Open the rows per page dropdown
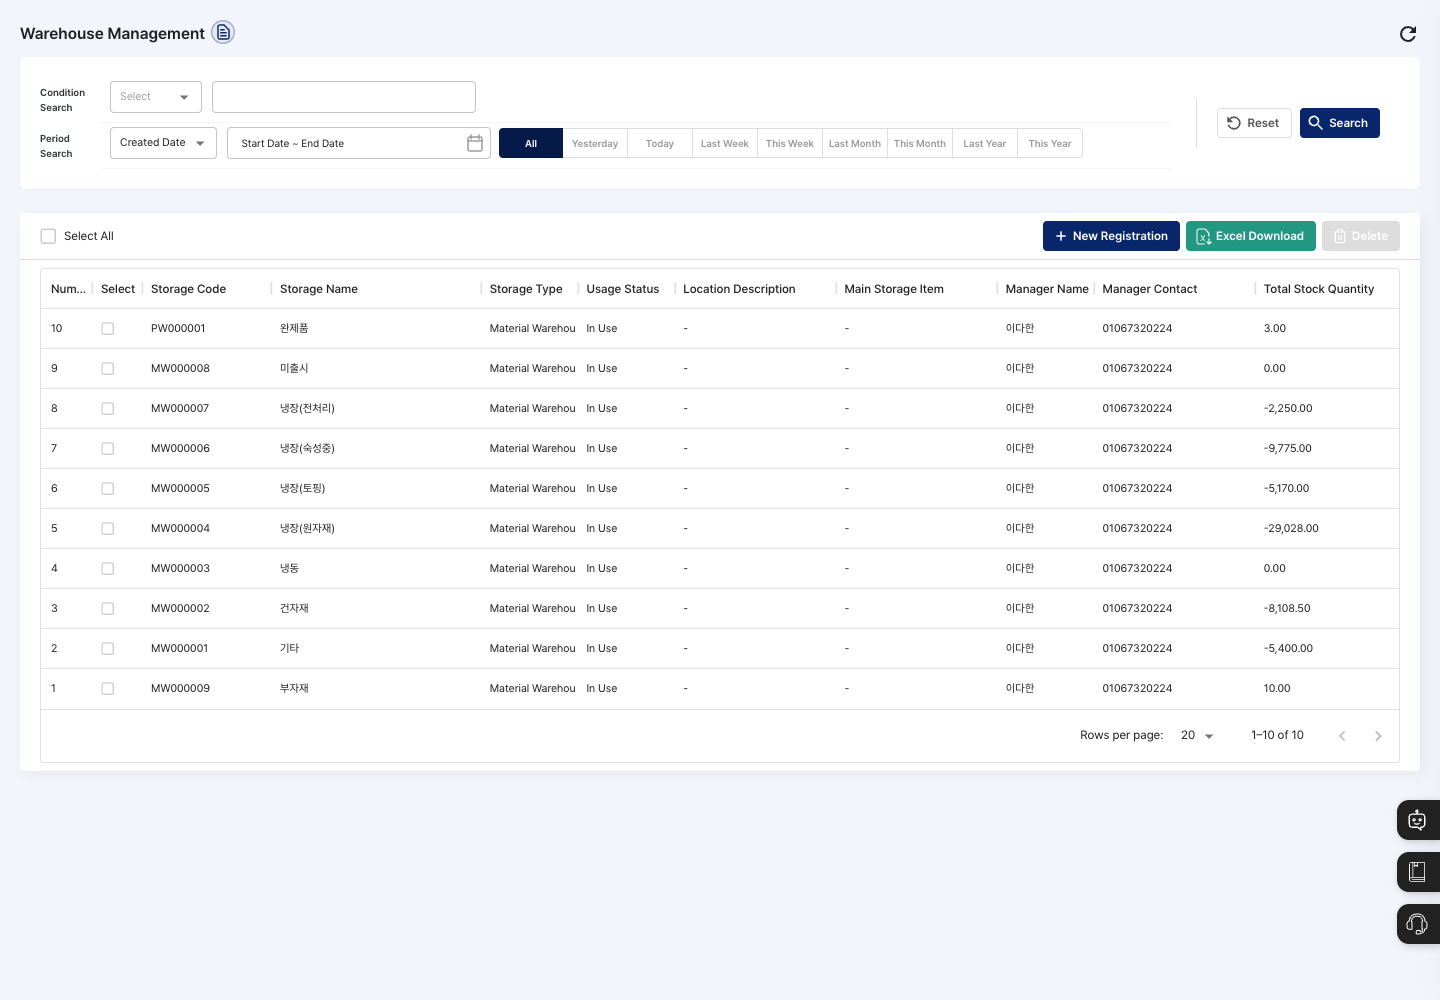Screen dimensions: 1440x1000 (1197, 735)
